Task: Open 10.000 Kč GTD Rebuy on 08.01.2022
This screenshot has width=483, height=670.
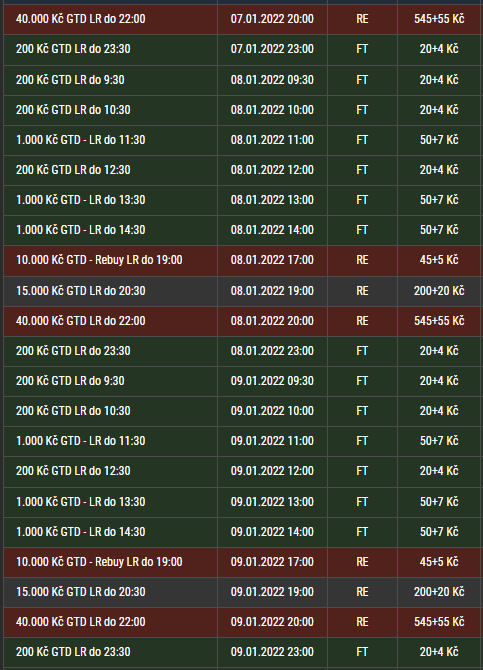Action: click(x=99, y=260)
